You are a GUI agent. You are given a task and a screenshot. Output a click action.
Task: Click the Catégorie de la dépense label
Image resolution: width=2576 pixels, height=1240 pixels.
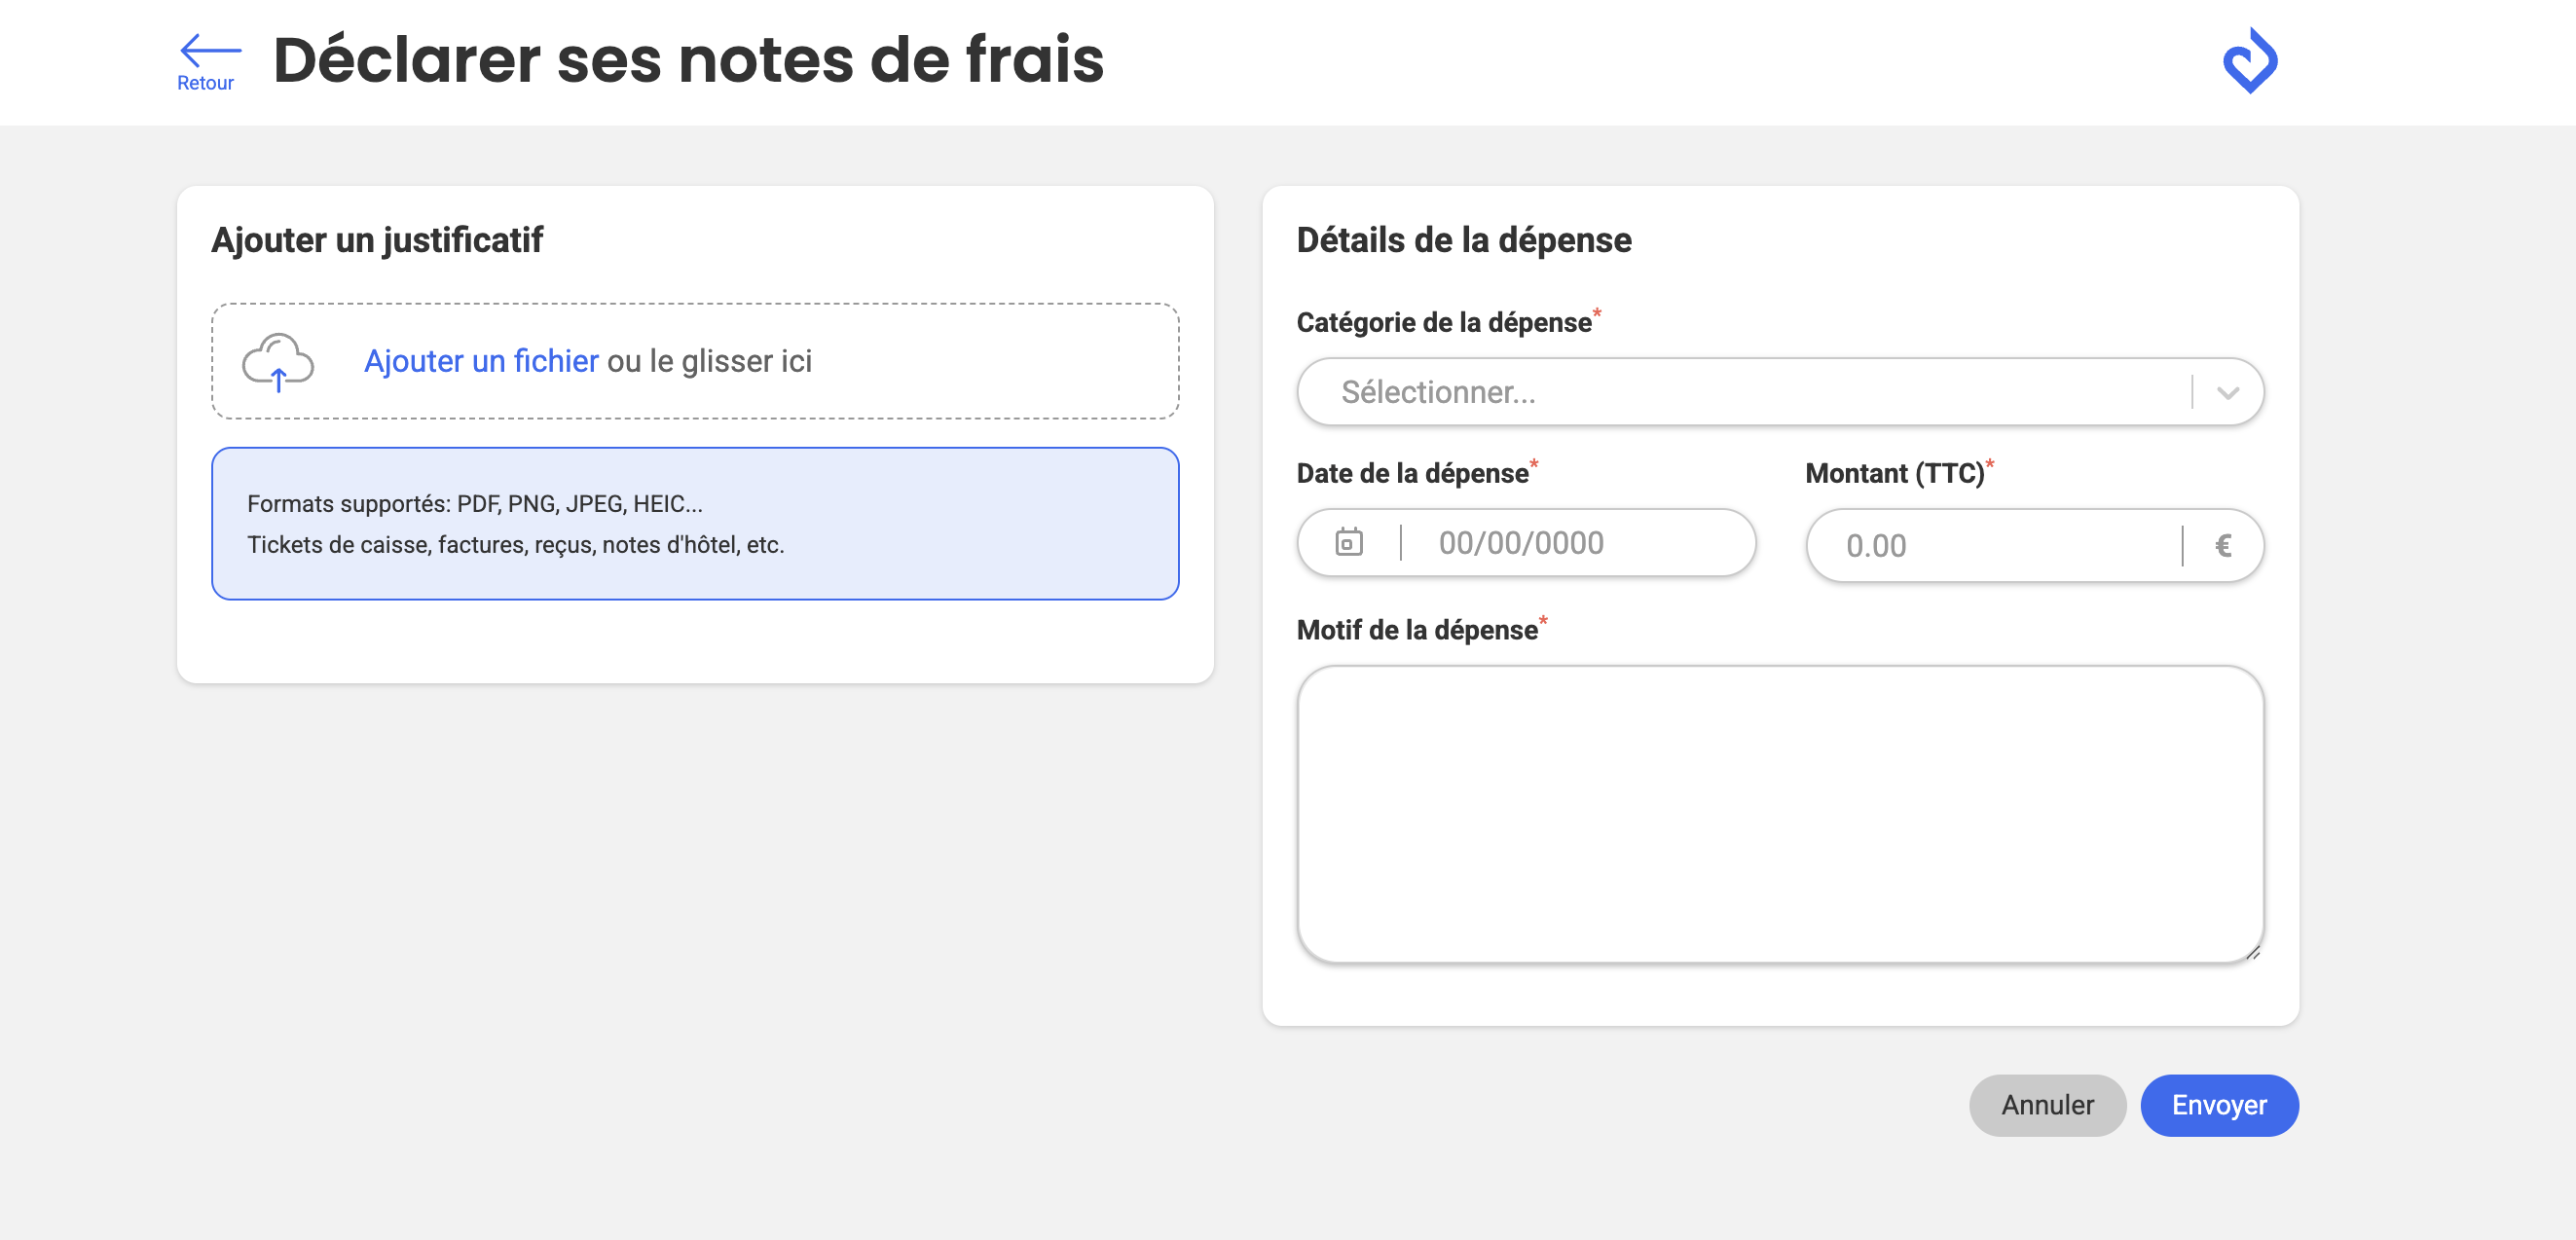pos(1443,323)
